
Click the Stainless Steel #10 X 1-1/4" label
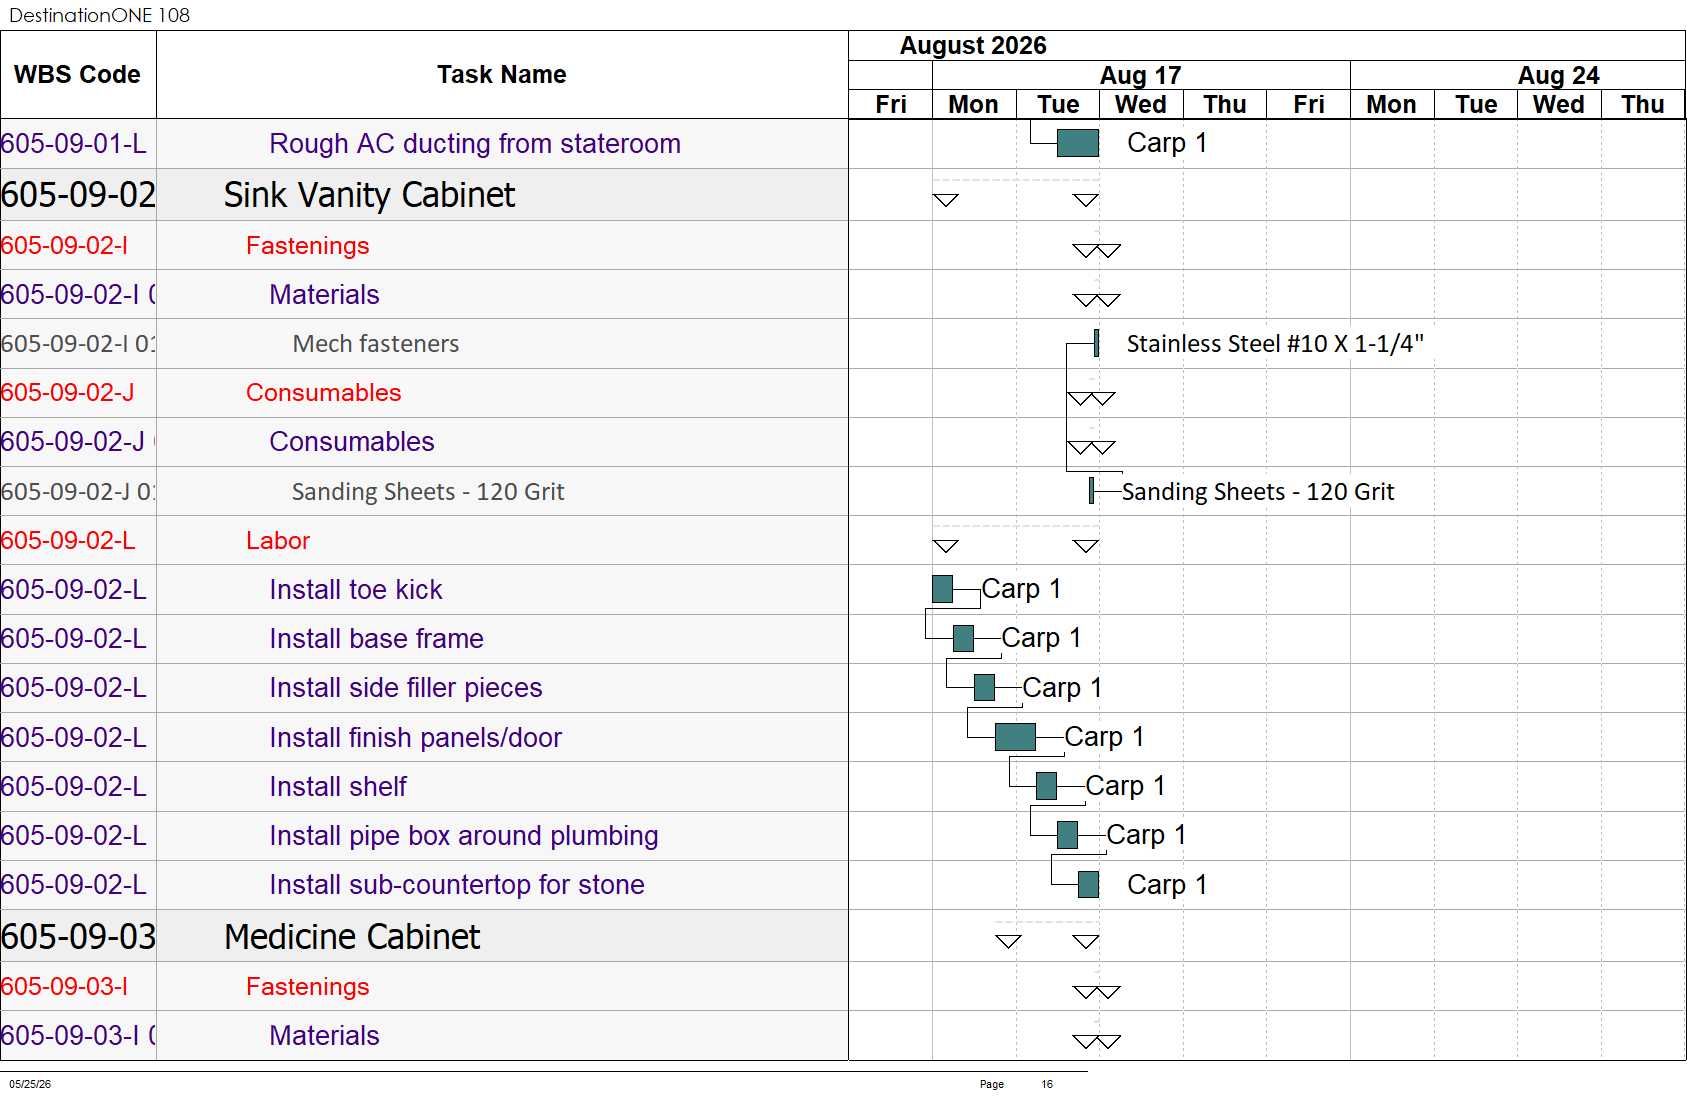pyautogui.click(x=1275, y=344)
